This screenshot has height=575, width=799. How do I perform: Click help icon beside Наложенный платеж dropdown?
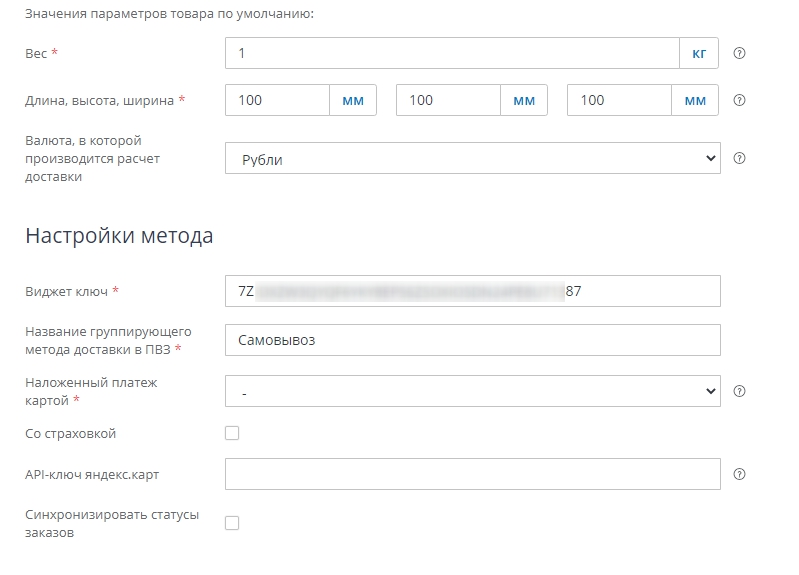740,391
